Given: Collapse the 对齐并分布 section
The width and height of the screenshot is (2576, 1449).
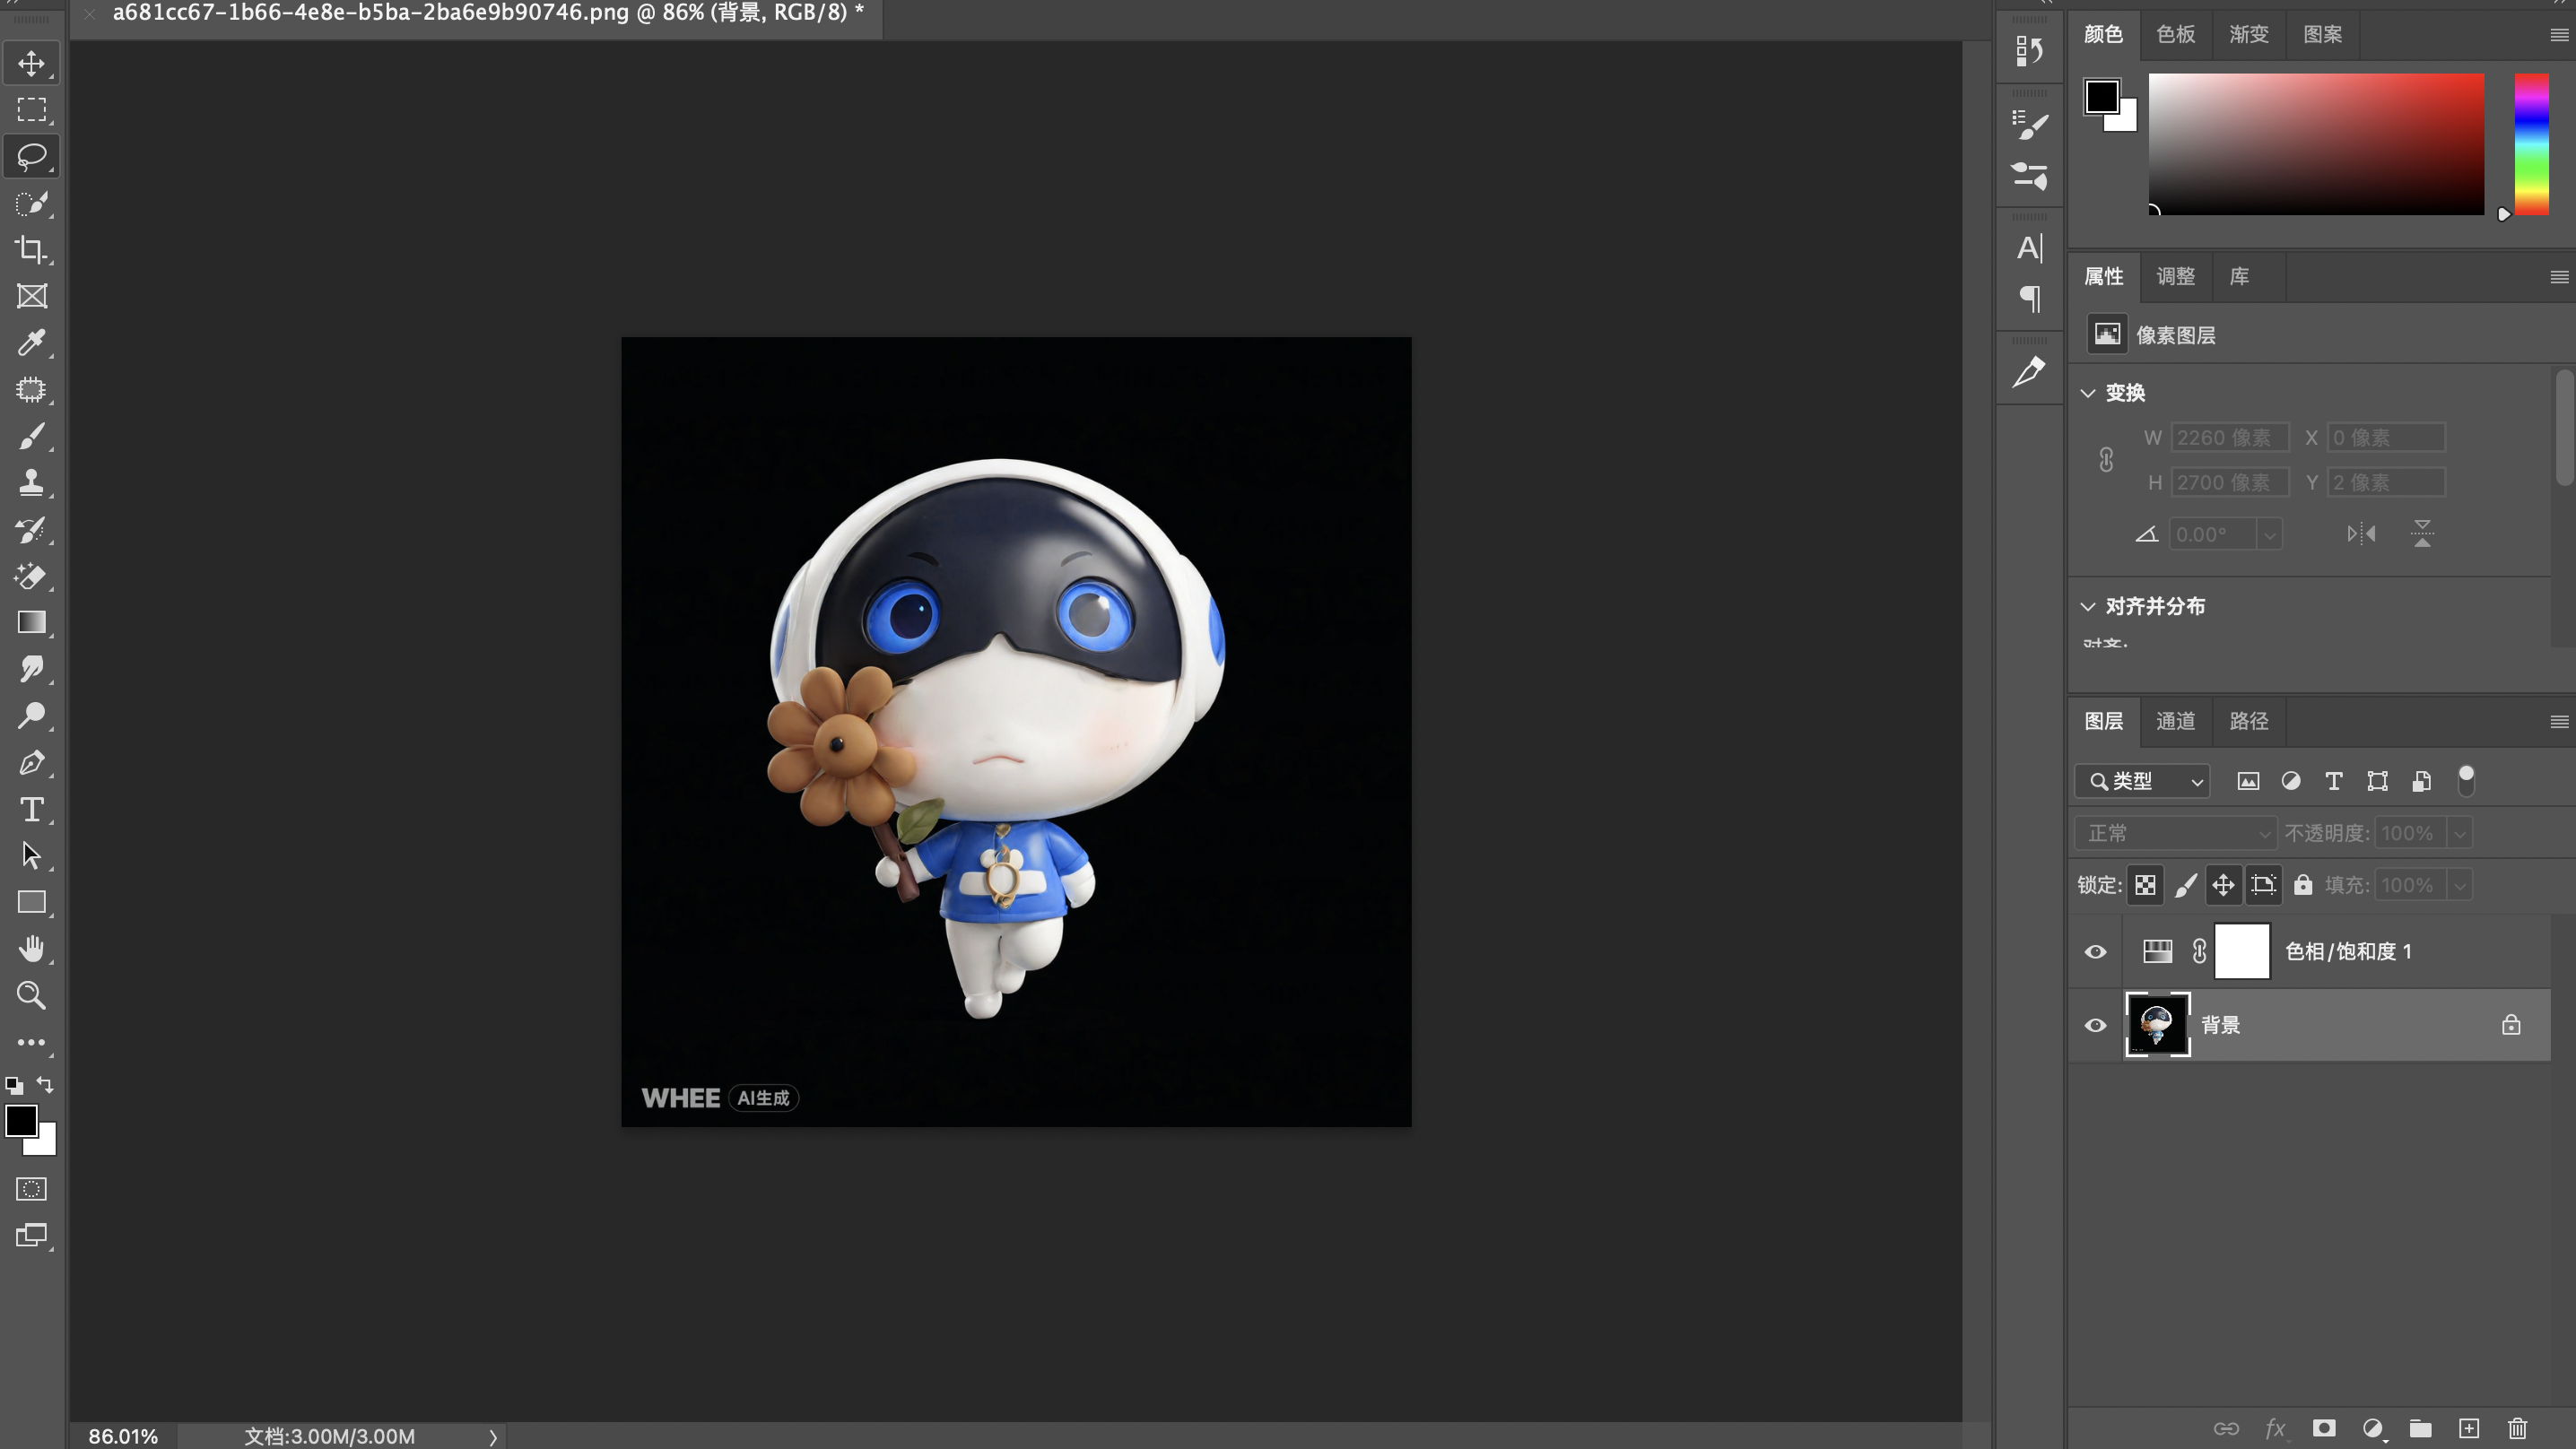Looking at the screenshot, I should tap(2088, 607).
